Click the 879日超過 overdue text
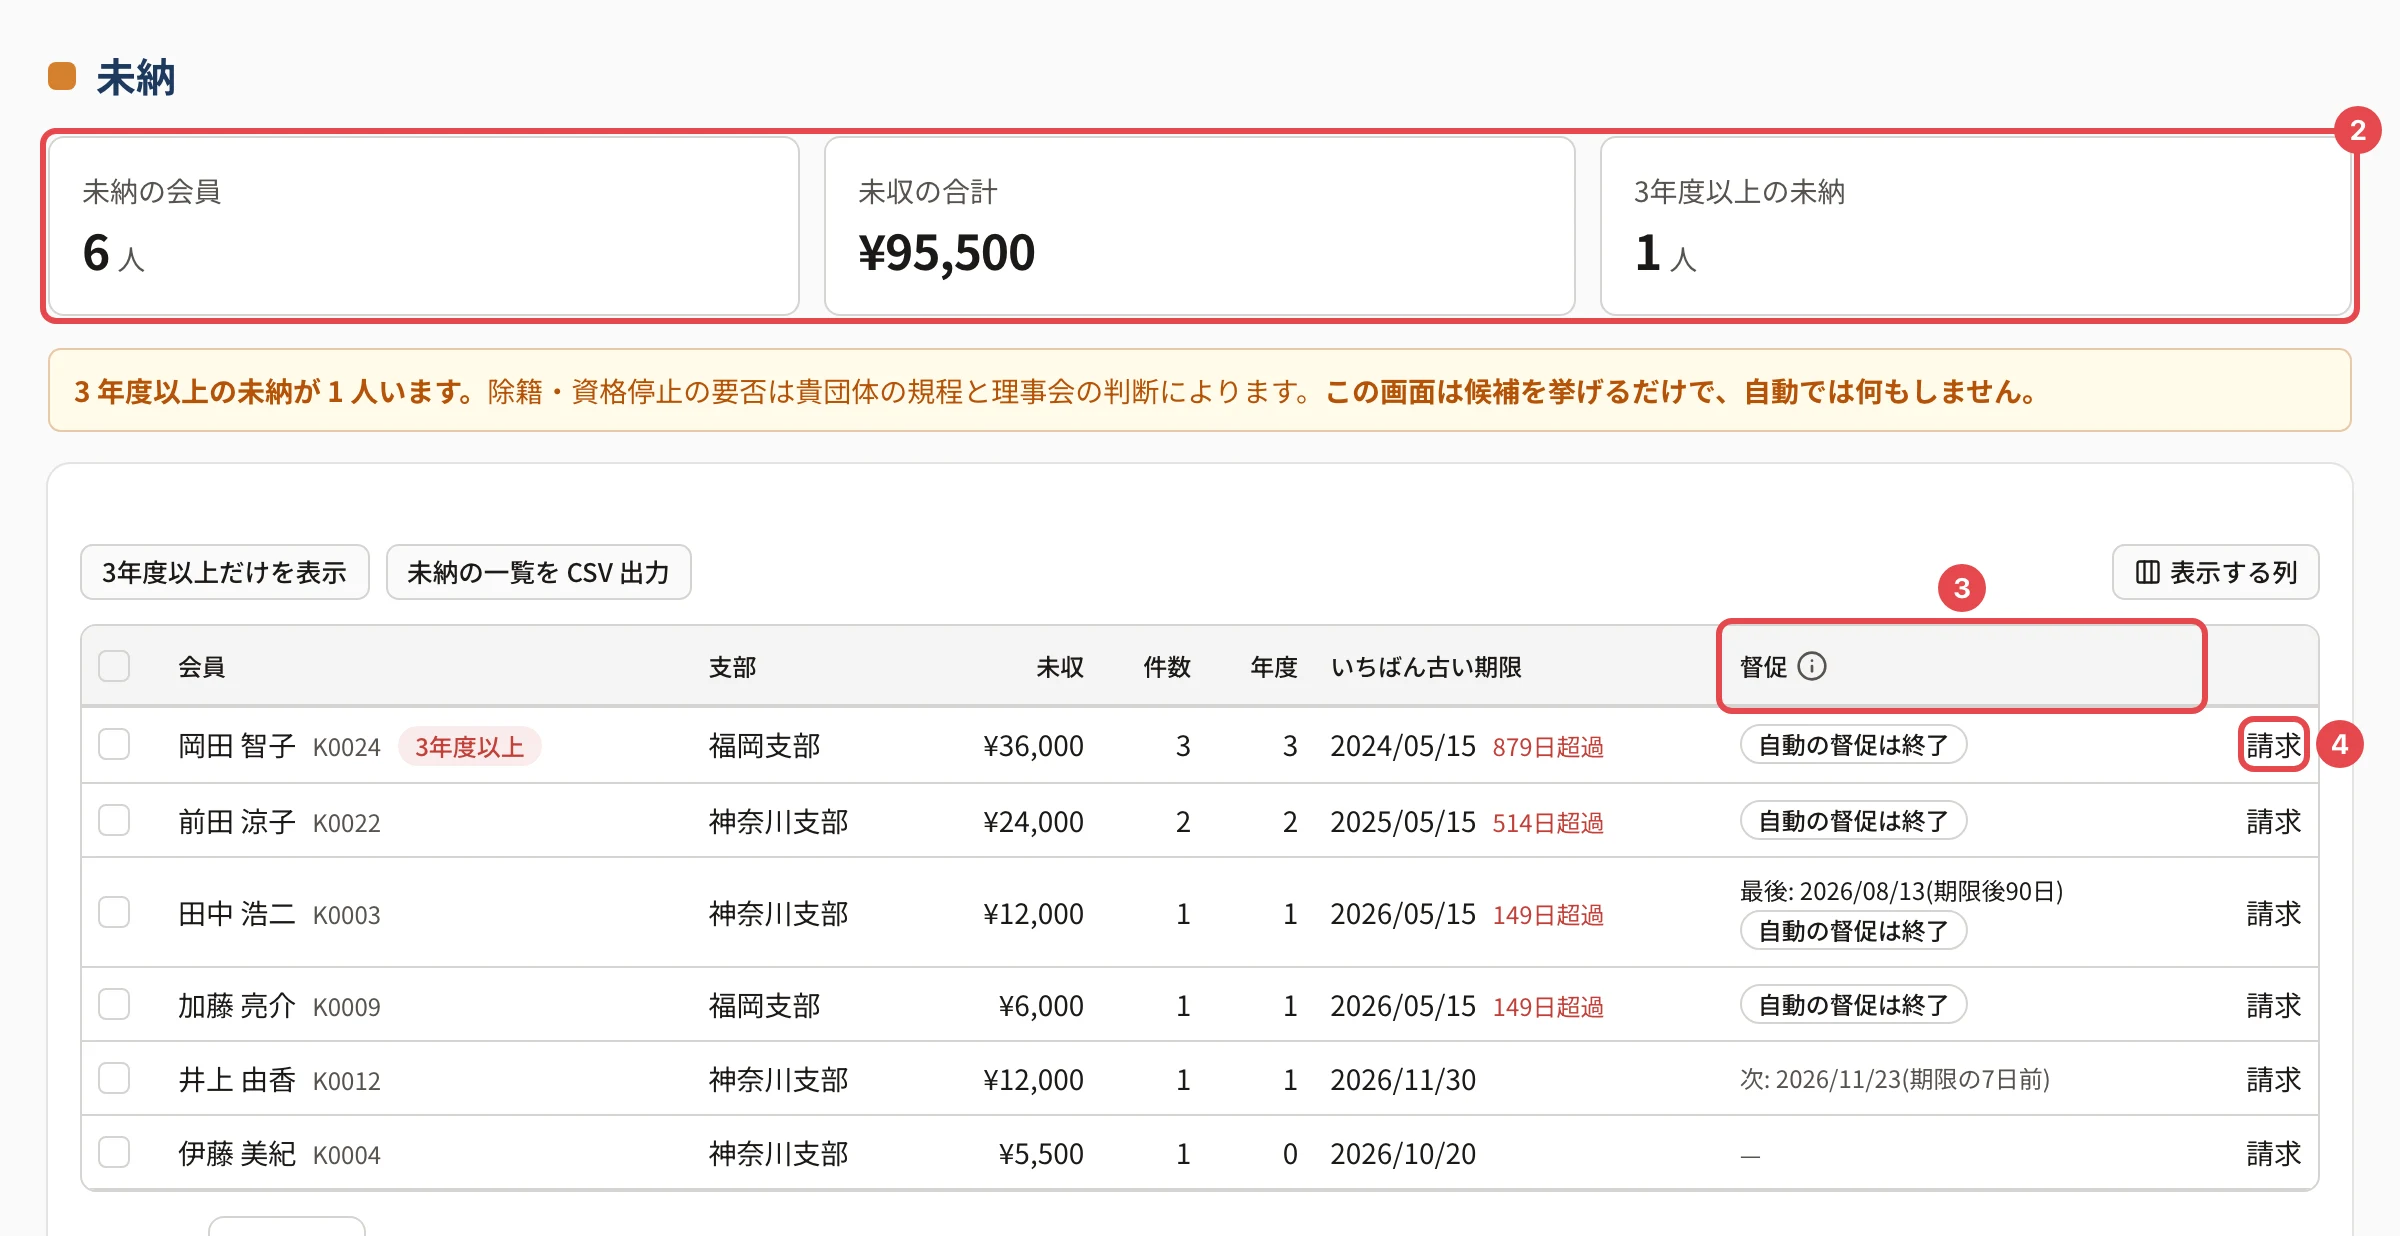 (x=1548, y=747)
